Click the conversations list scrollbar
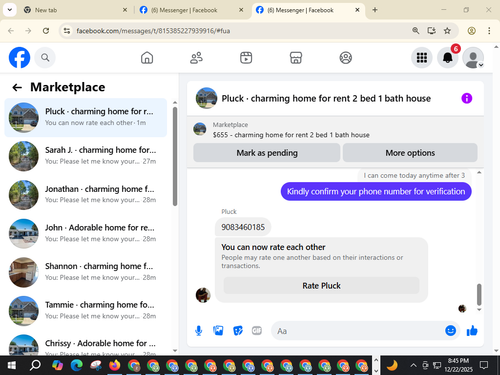The image size is (500, 375). coord(175,156)
